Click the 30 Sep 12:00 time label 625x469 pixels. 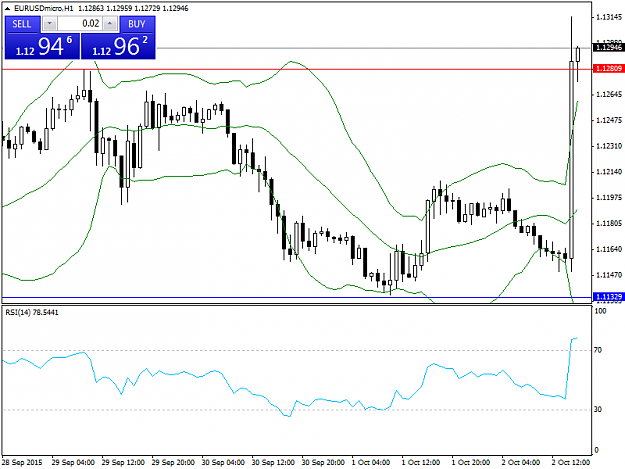(x=273, y=462)
